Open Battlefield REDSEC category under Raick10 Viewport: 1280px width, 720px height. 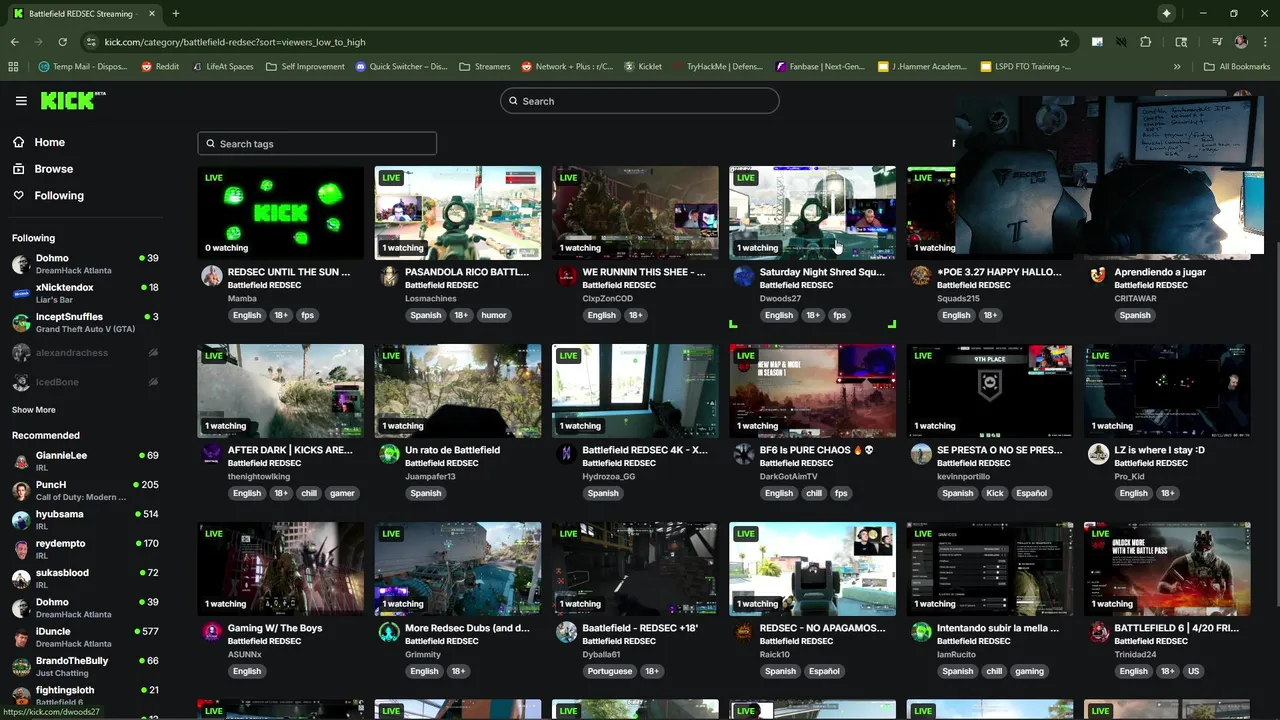coord(796,641)
